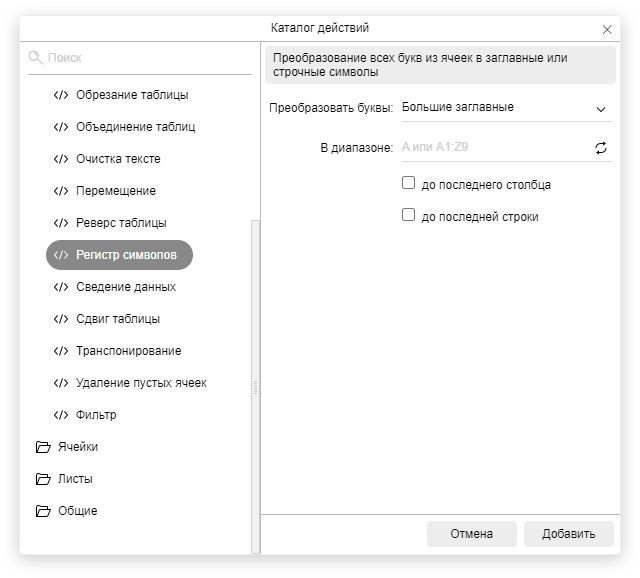Click the panel splitter handle
Viewport: 640px width, 578px height.
click(255, 386)
